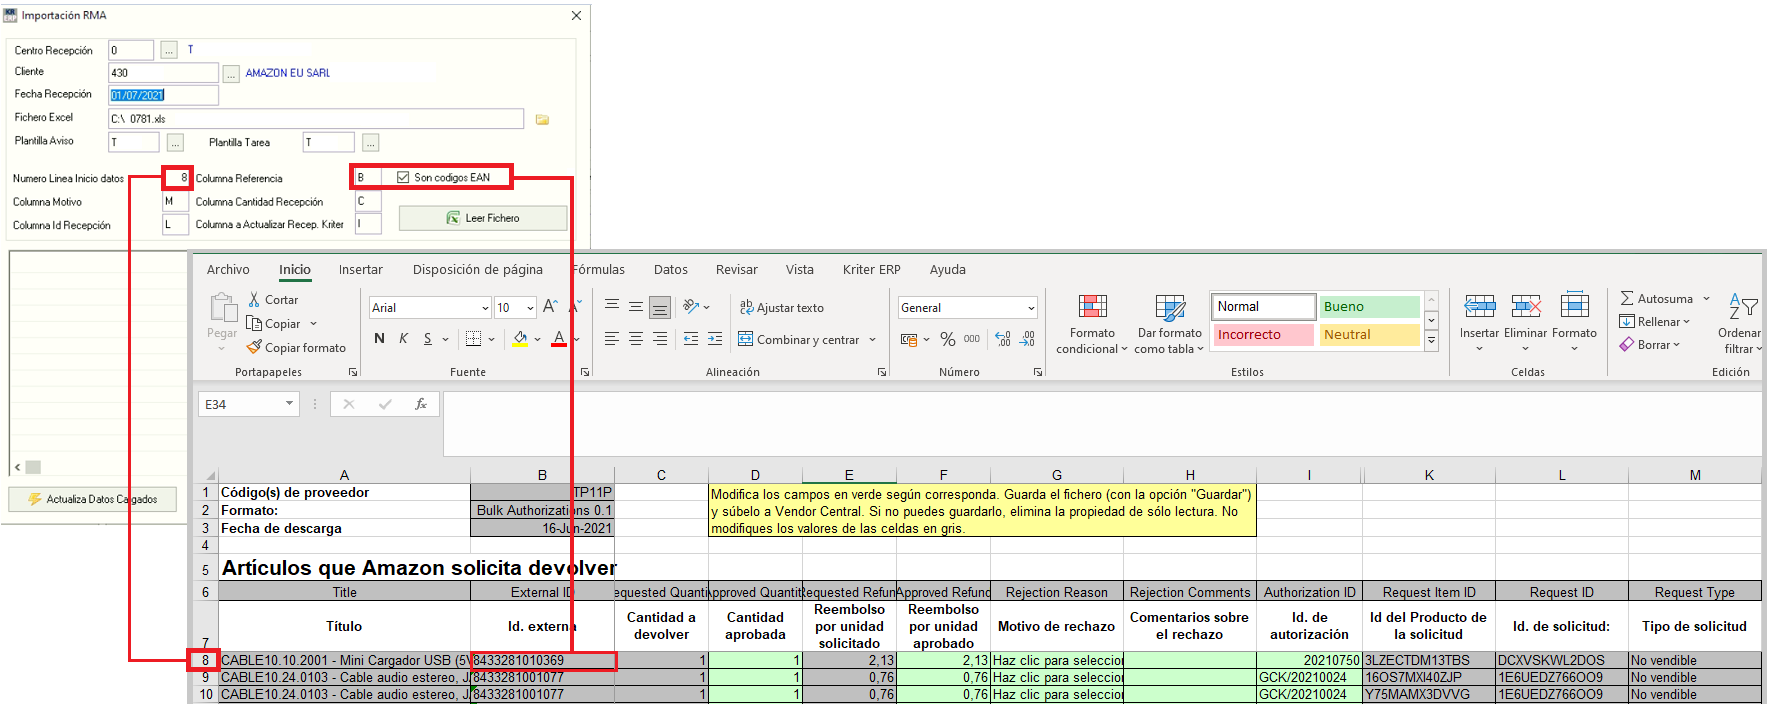Click the Ajustar texto button
The image size is (1771, 708).
781,307
